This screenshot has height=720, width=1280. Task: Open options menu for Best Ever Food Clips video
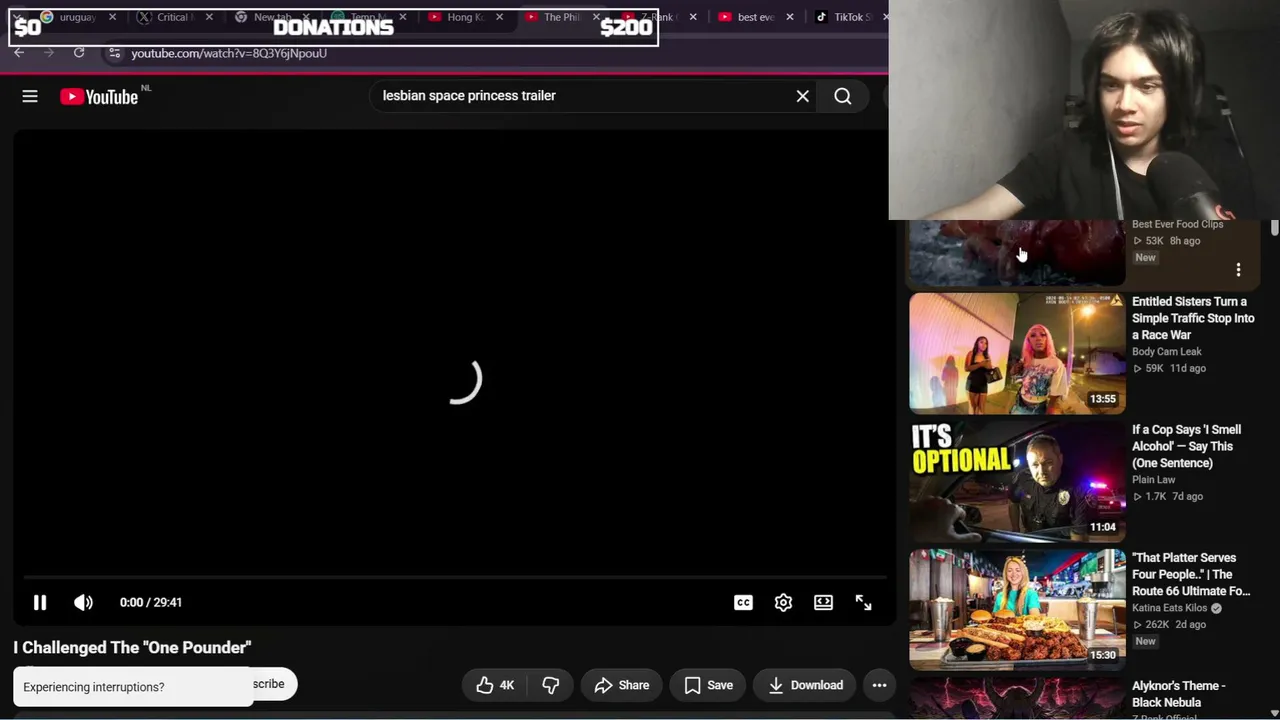[1238, 270]
